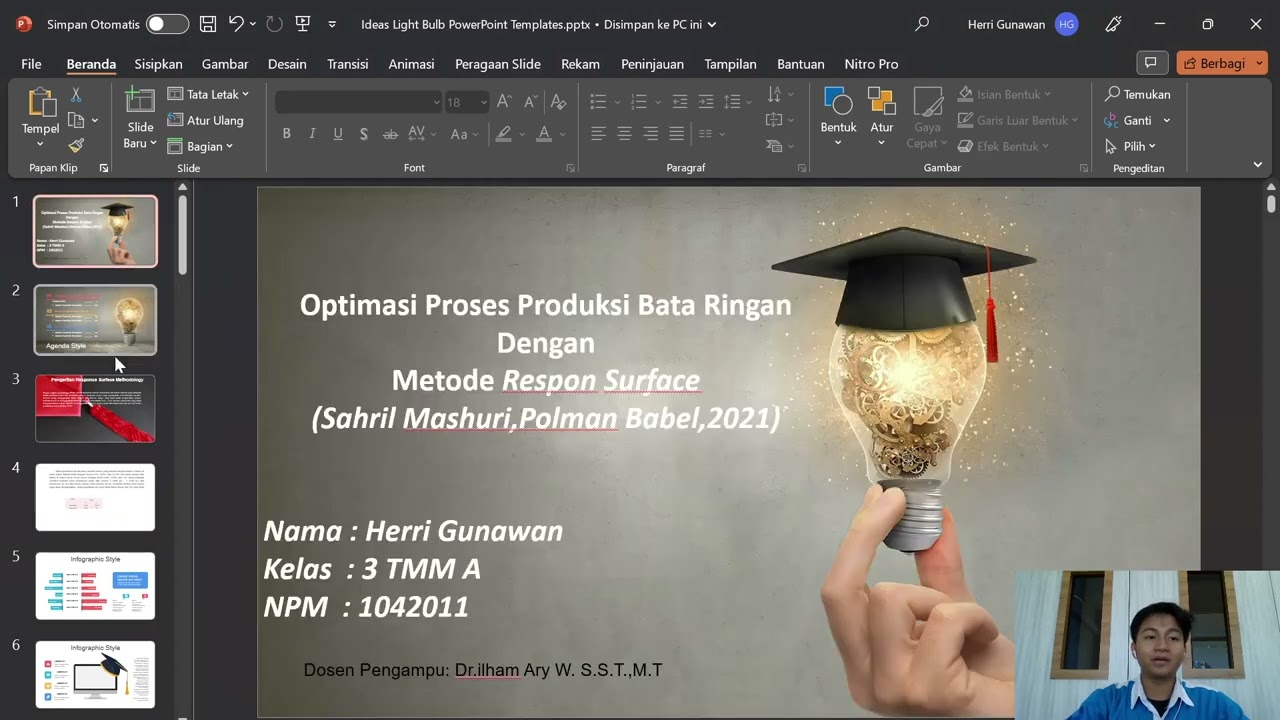The height and width of the screenshot is (720, 1280).
Task: Click the Save floppy disk icon
Action: pos(207,24)
